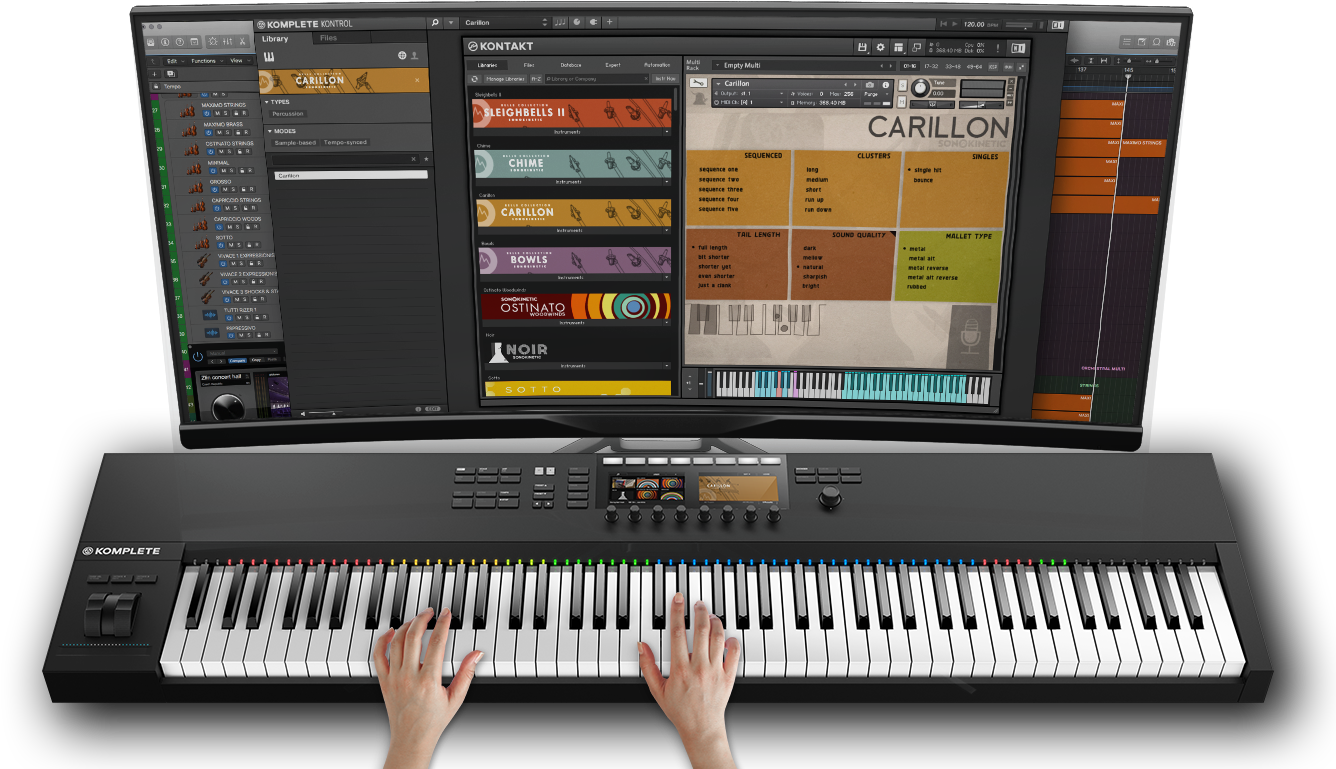Screen dimensions: 1336x769
Task: Click the Manage Libraries button
Action: [x=505, y=78]
